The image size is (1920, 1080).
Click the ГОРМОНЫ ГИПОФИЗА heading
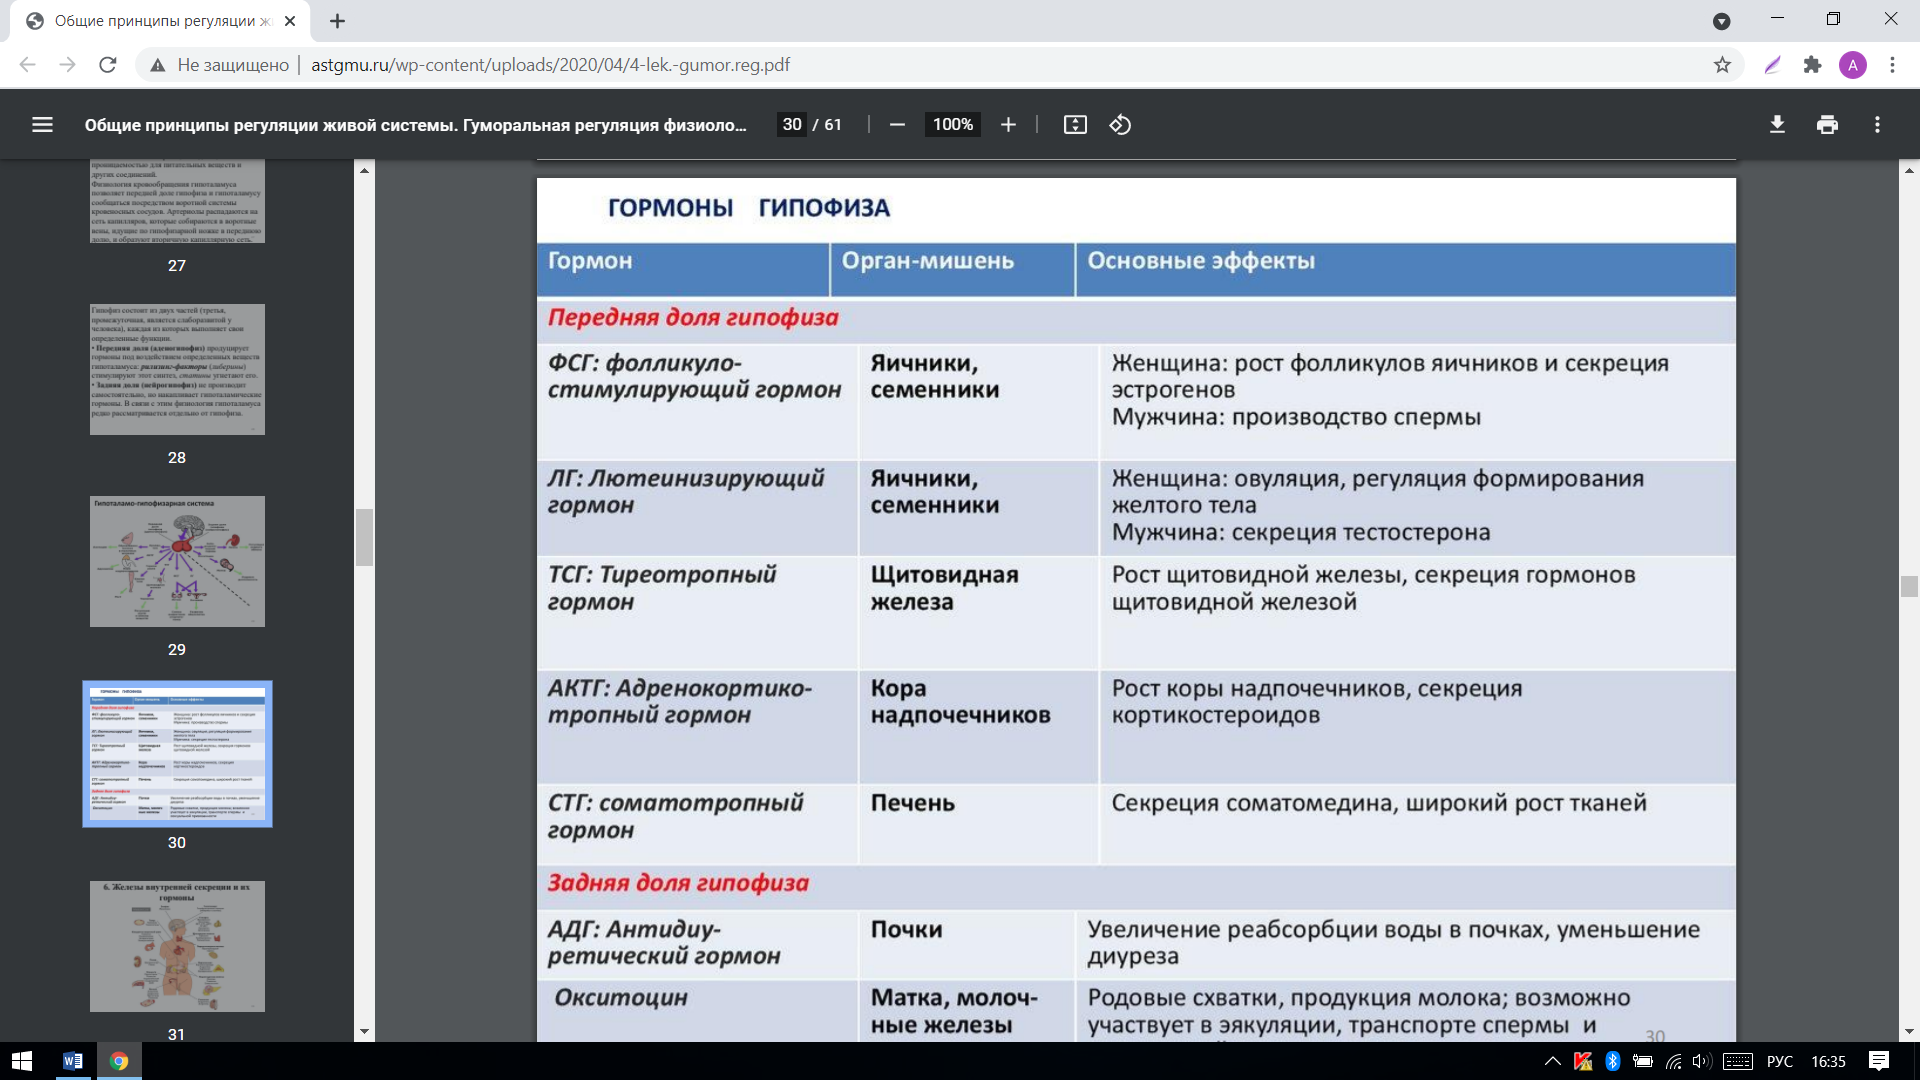tap(748, 208)
